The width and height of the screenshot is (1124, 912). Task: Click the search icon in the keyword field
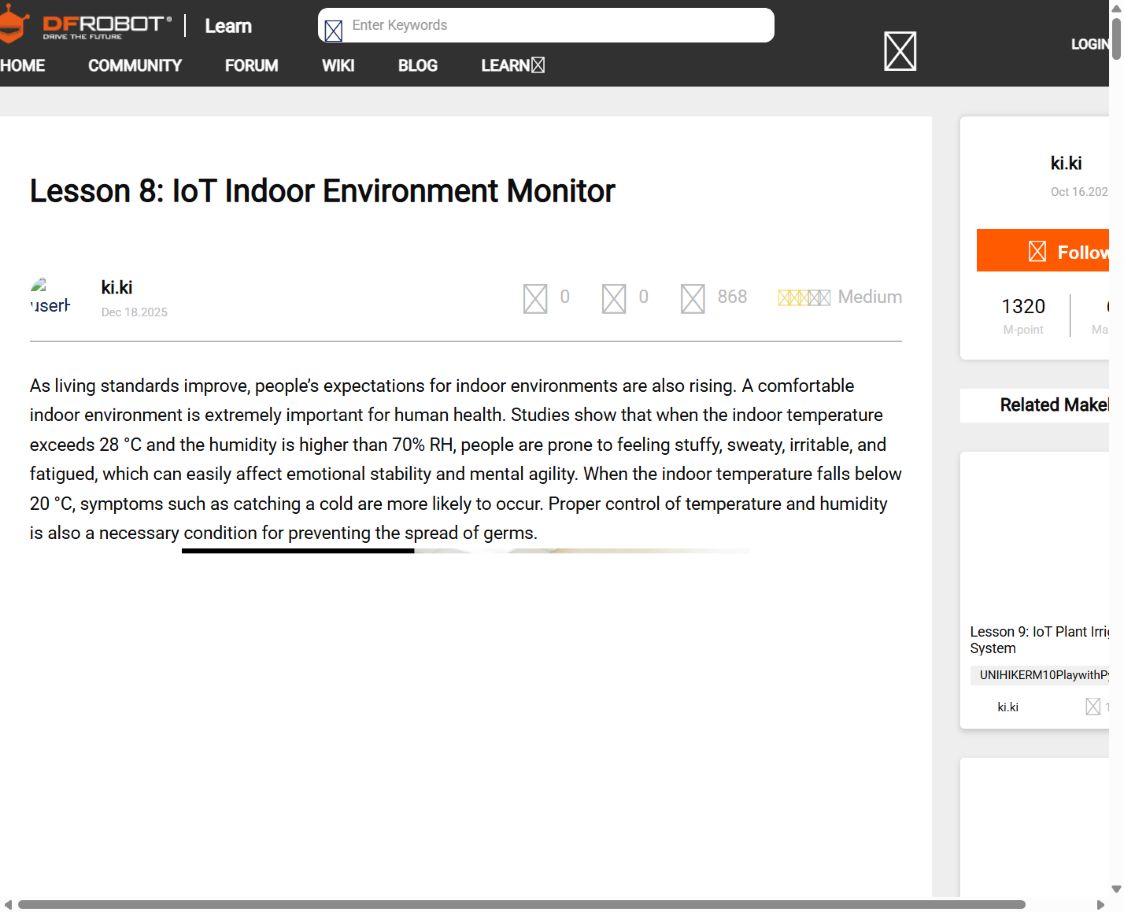(x=333, y=31)
